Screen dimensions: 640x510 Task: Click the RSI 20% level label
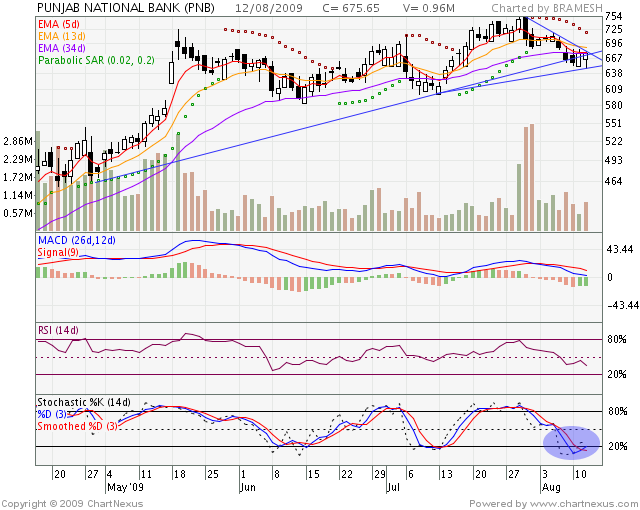(616, 374)
